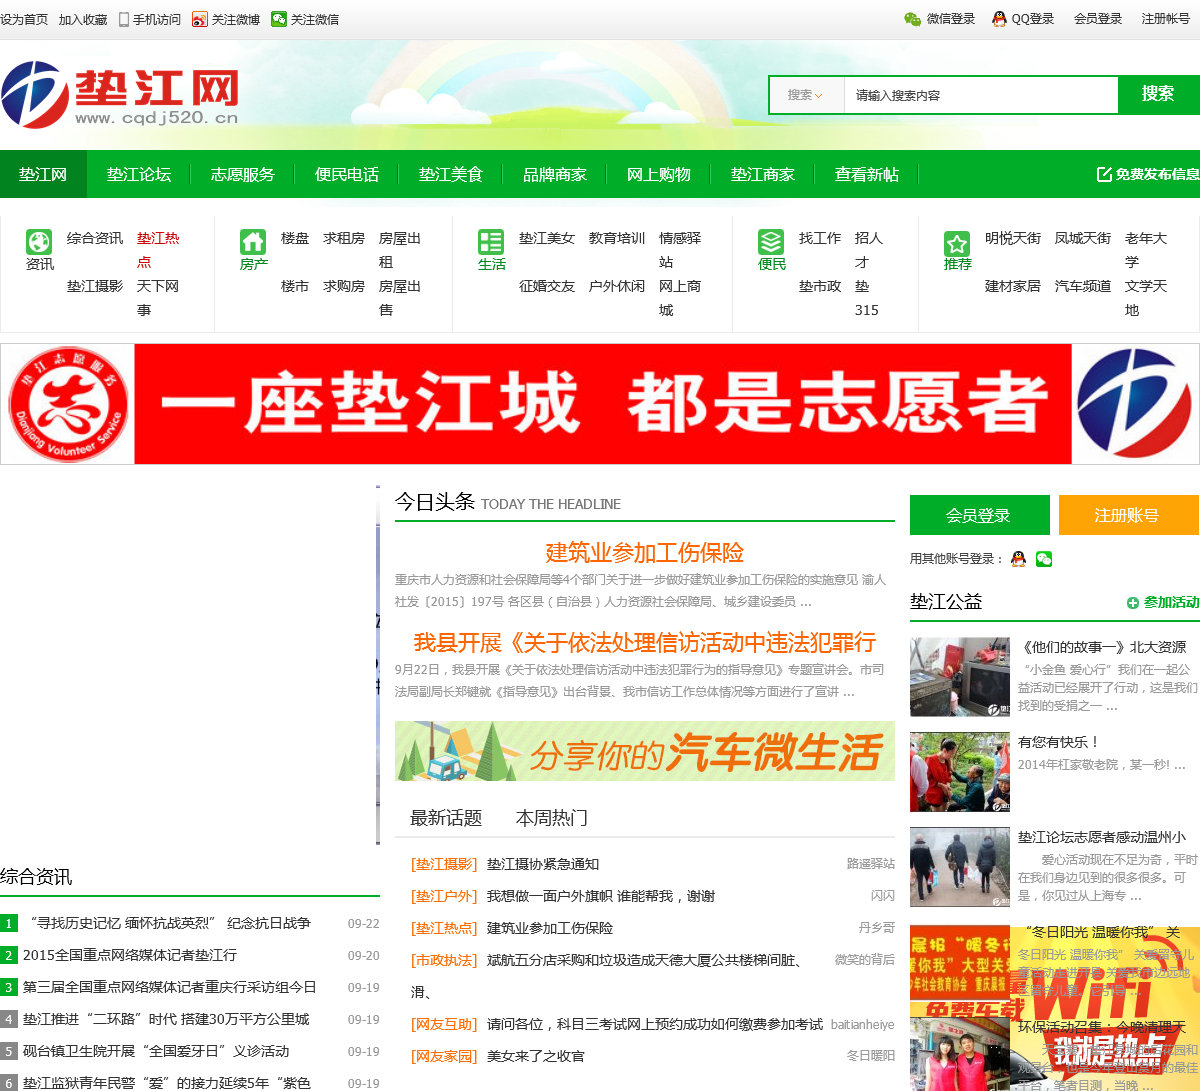Click the 一座垫江城 都是志愿者 banner

(x=600, y=404)
